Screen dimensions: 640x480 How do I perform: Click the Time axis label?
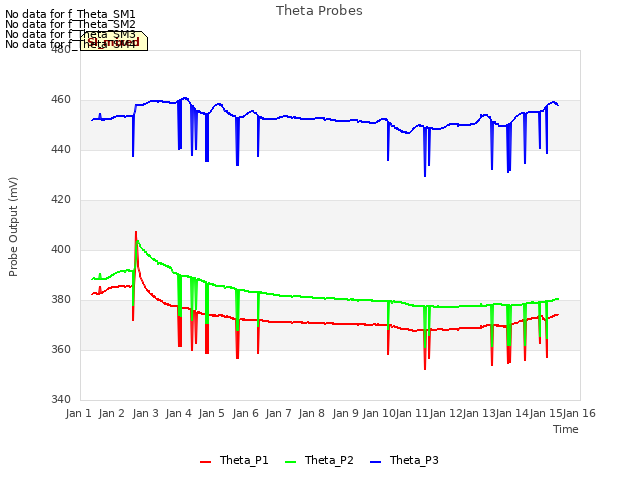566,429
